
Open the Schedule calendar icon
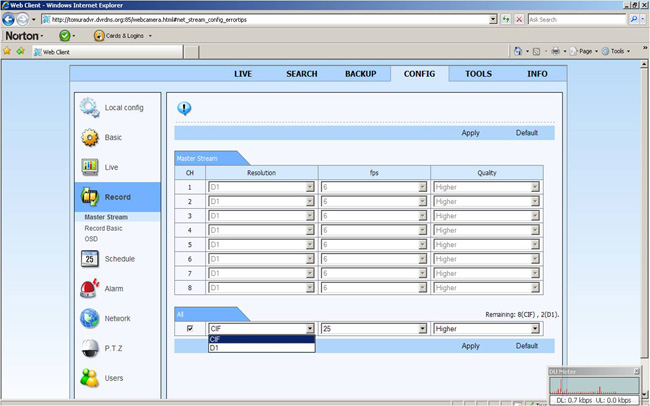pos(90,259)
